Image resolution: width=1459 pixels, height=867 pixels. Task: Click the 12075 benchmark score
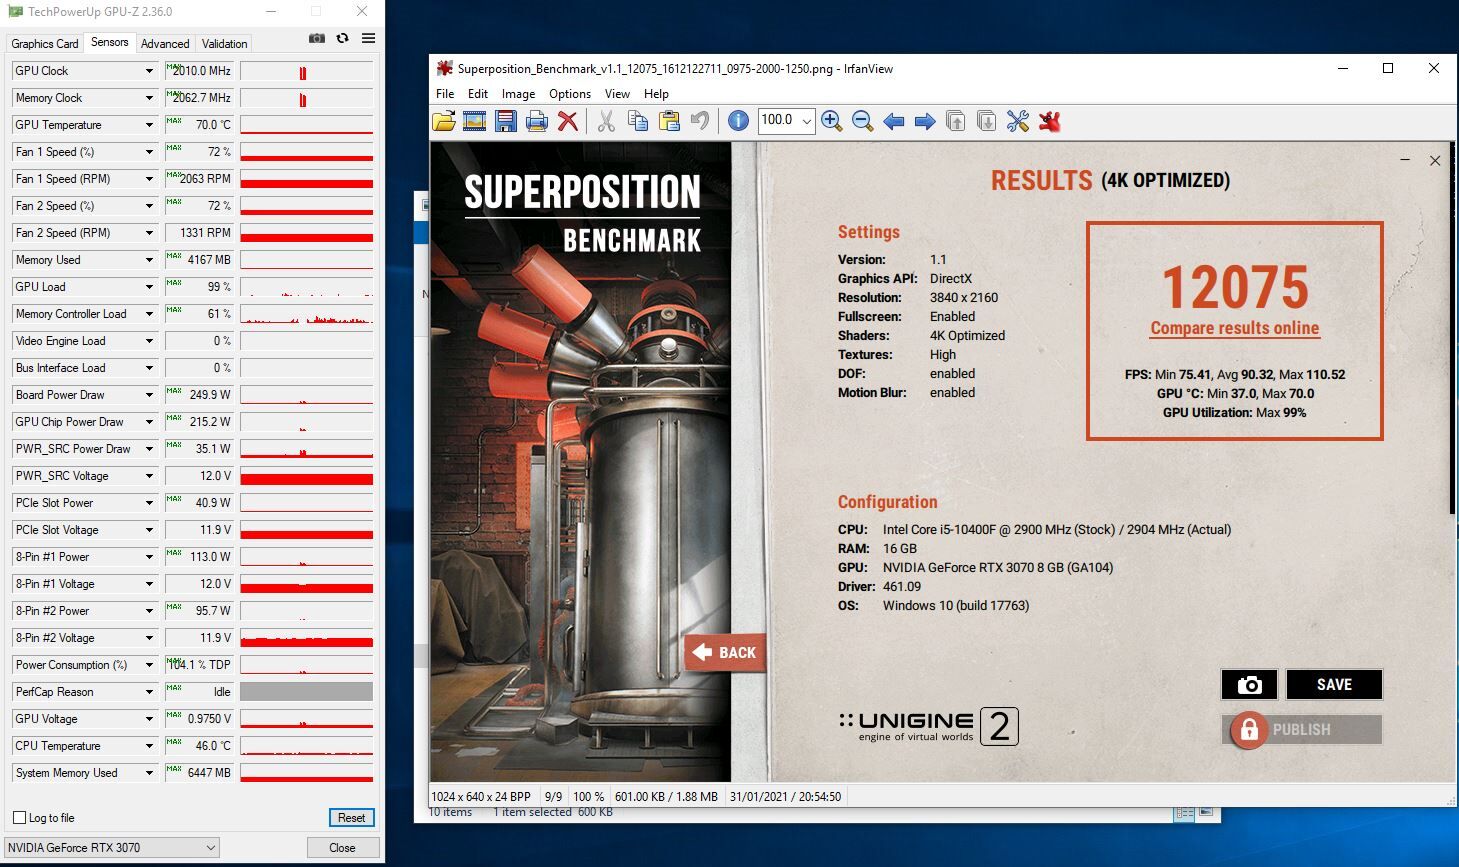coord(1235,288)
